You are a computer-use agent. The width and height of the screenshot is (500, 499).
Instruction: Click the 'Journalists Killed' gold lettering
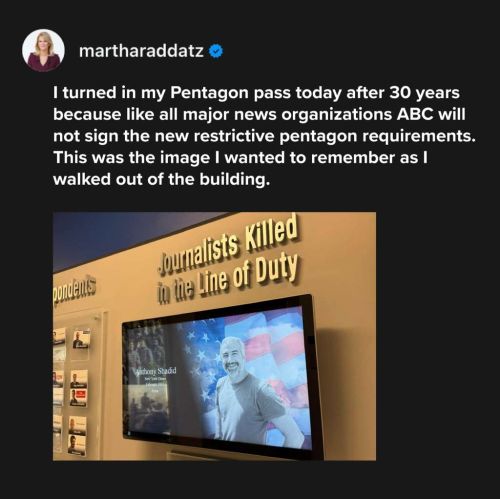point(229,246)
